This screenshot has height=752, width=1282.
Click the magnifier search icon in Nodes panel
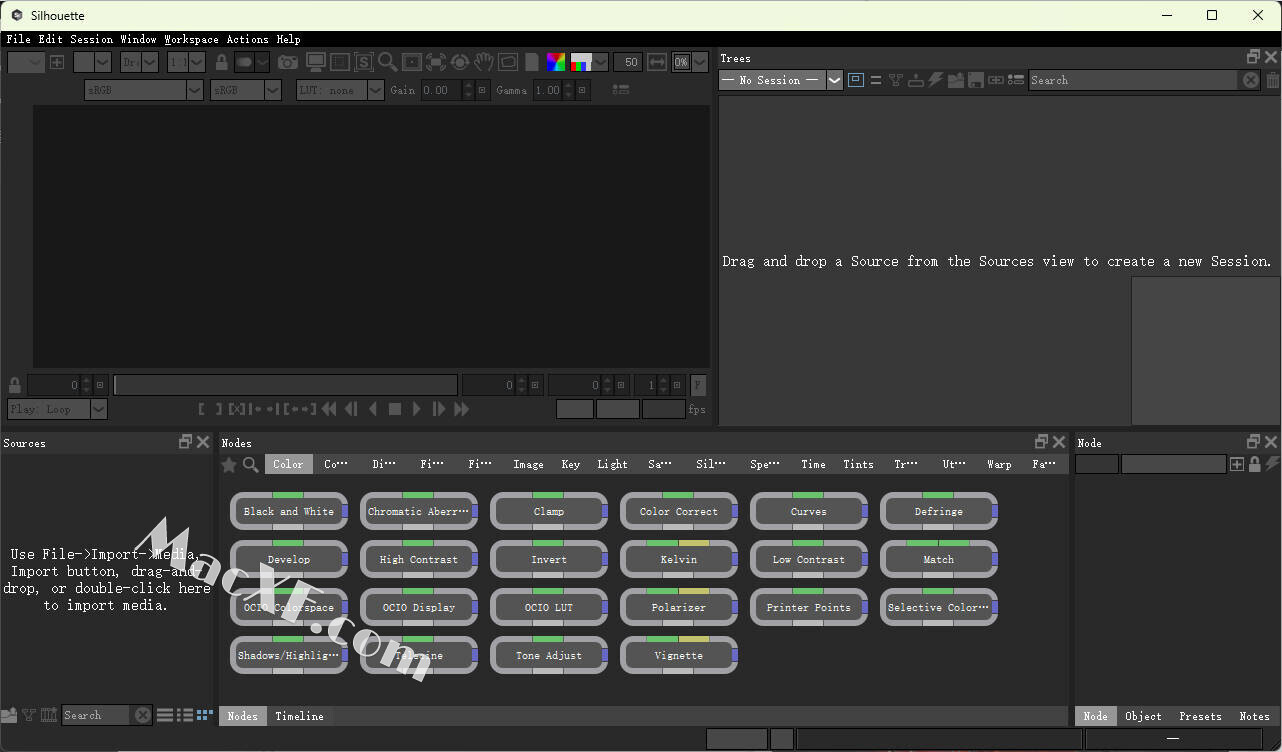pos(250,464)
